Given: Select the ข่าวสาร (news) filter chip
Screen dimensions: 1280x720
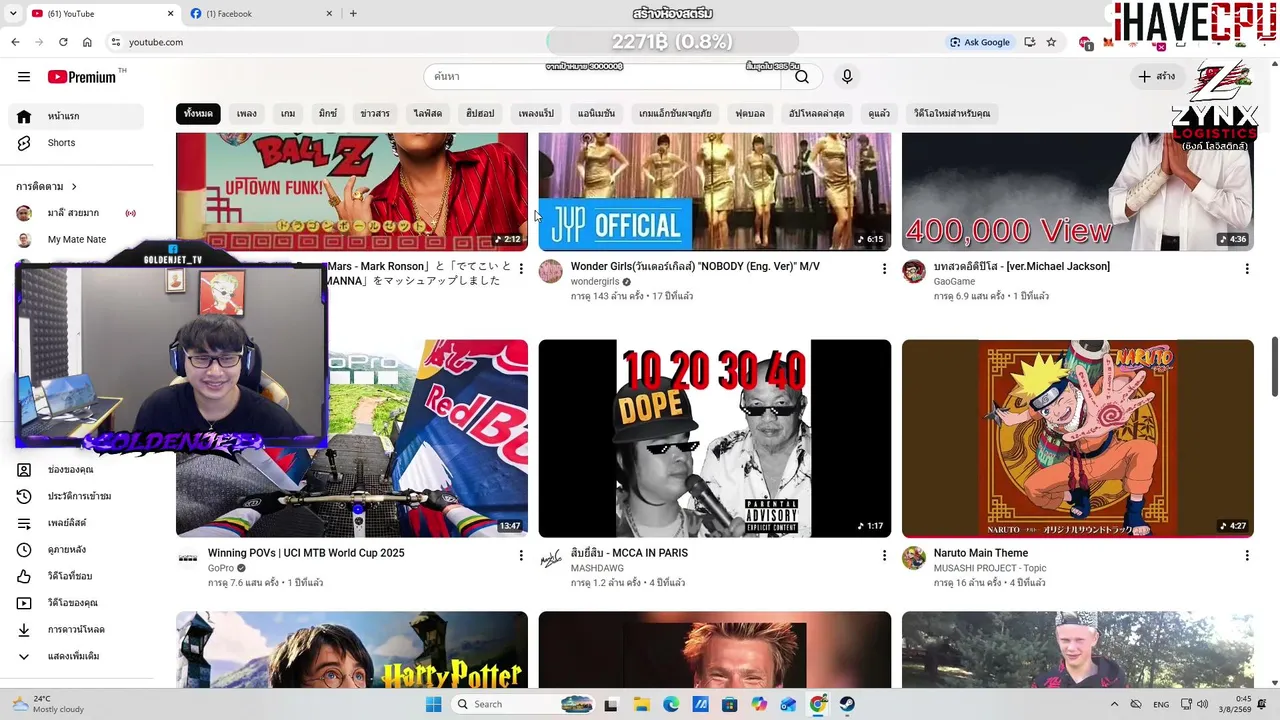Looking at the screenshot, I should [x=375, y=113].
